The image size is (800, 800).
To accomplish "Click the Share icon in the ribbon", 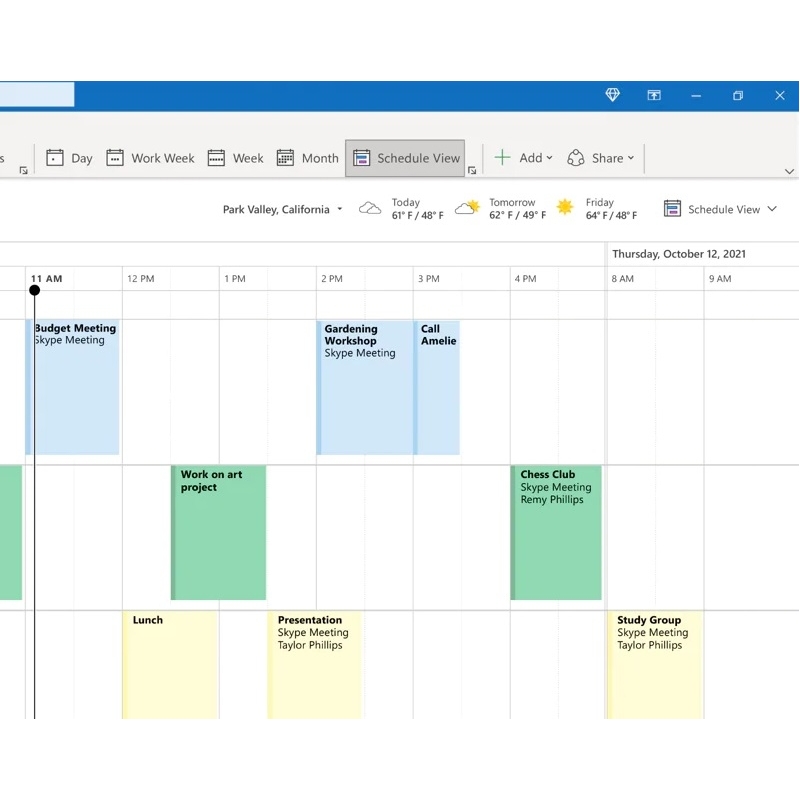I will coord(576,158).
